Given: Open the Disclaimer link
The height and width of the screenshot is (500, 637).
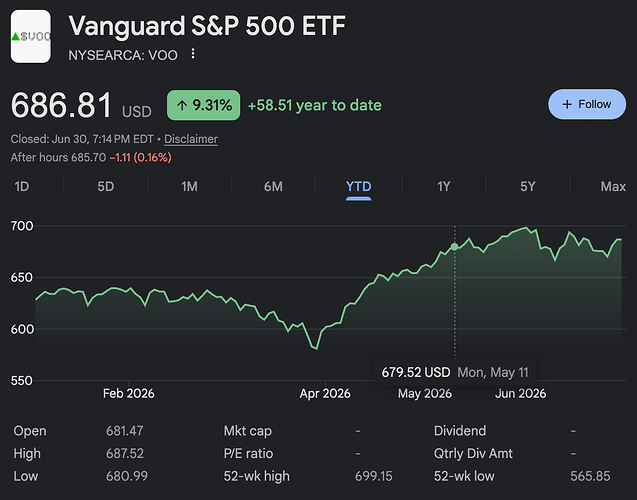Looking at the screenshot, I should point(191,139).
